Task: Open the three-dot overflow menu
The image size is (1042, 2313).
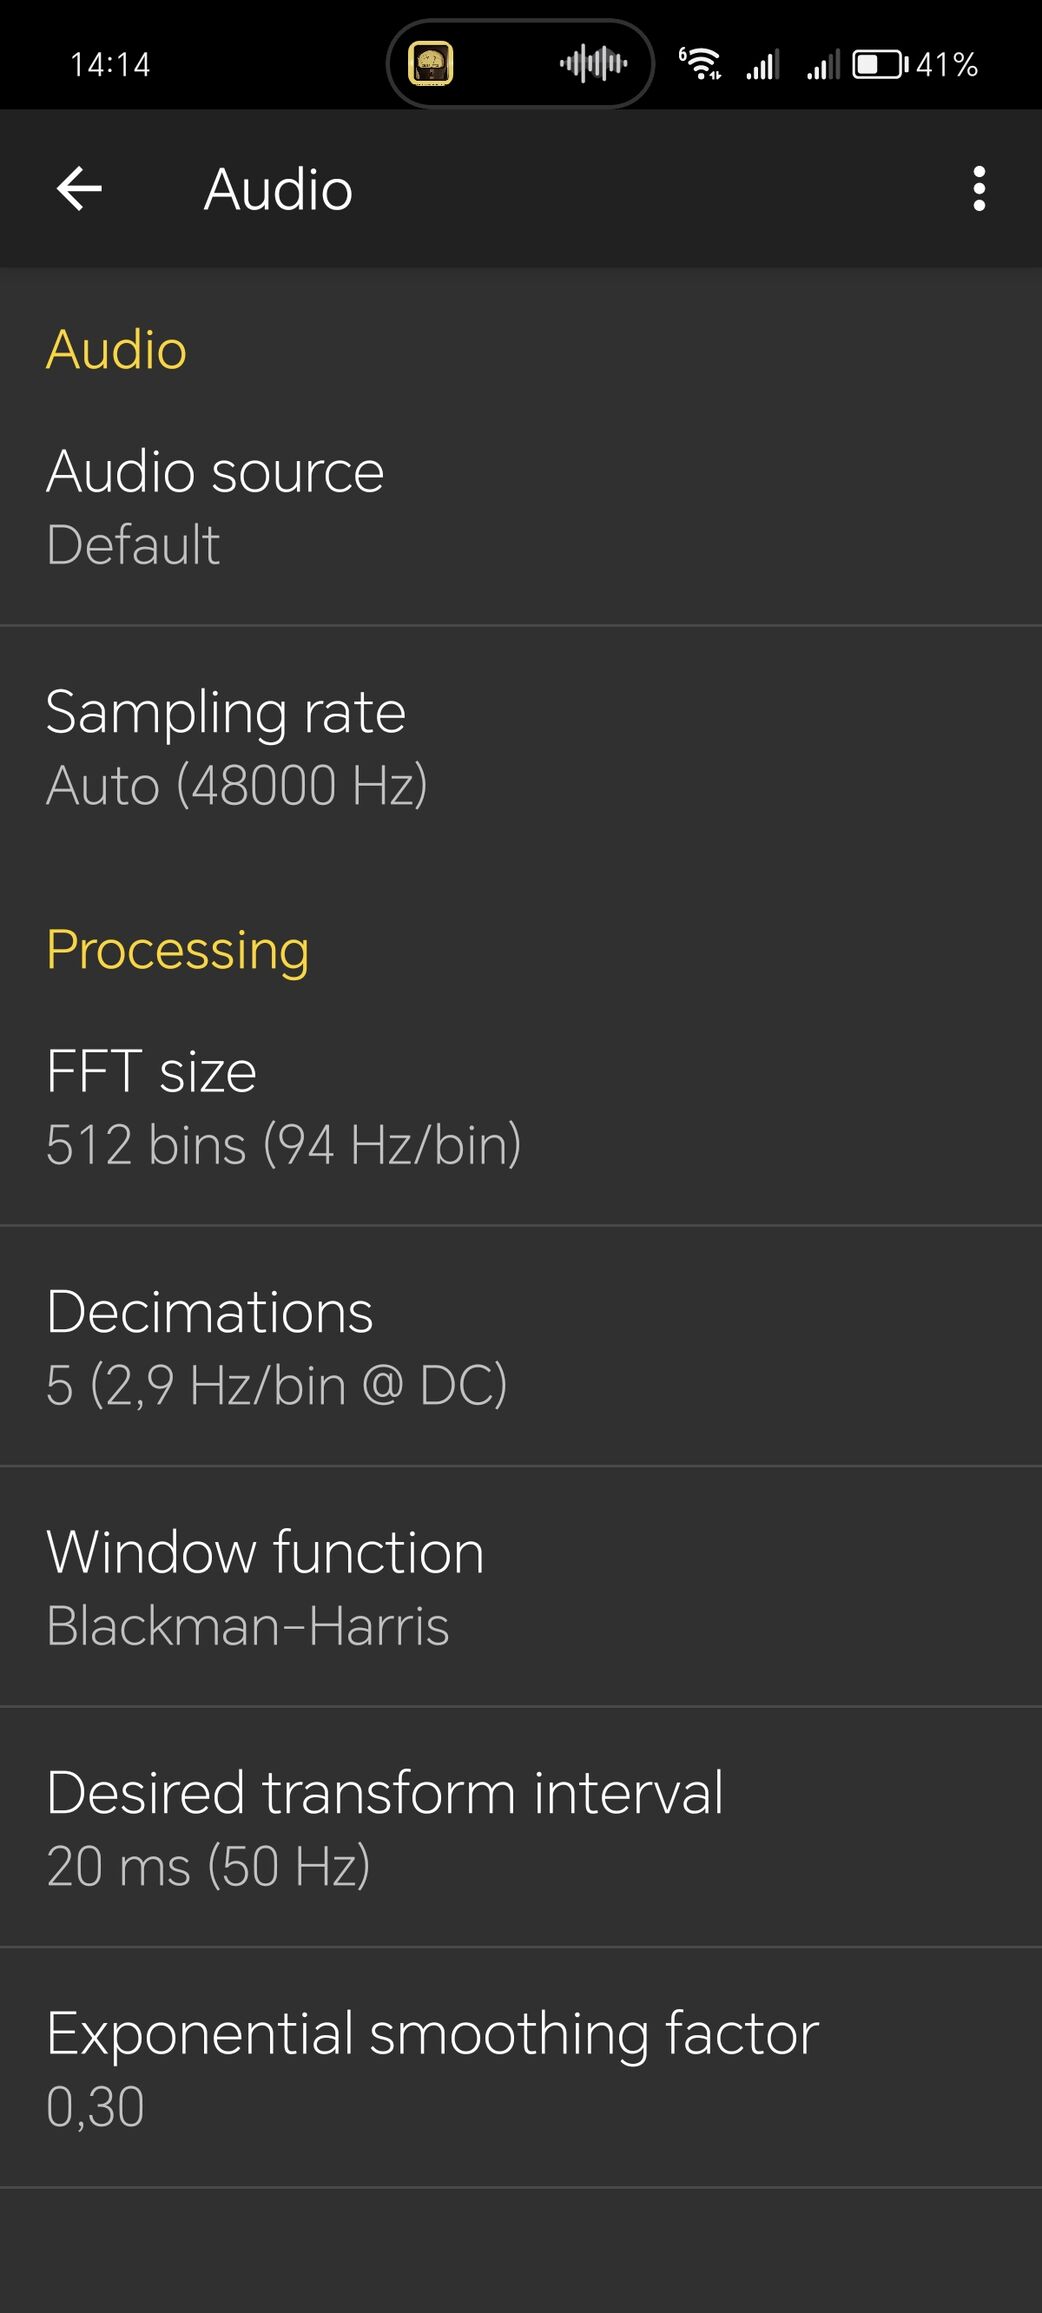Action: (x=979, y=189)
